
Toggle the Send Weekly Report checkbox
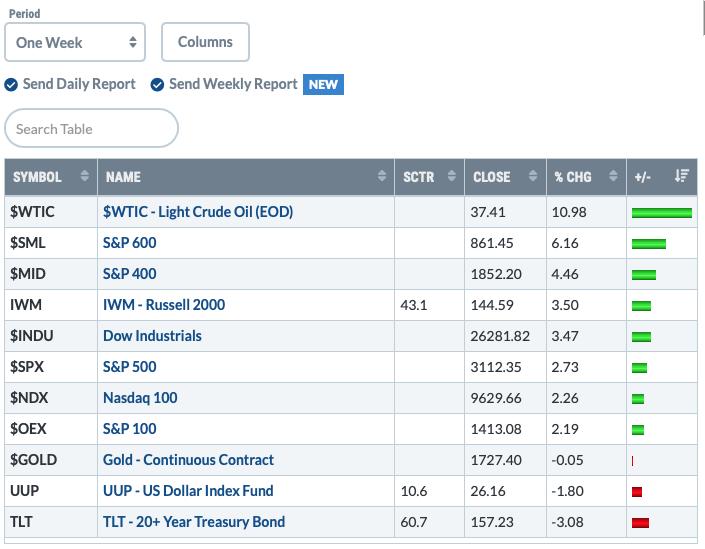click(157, 85)
